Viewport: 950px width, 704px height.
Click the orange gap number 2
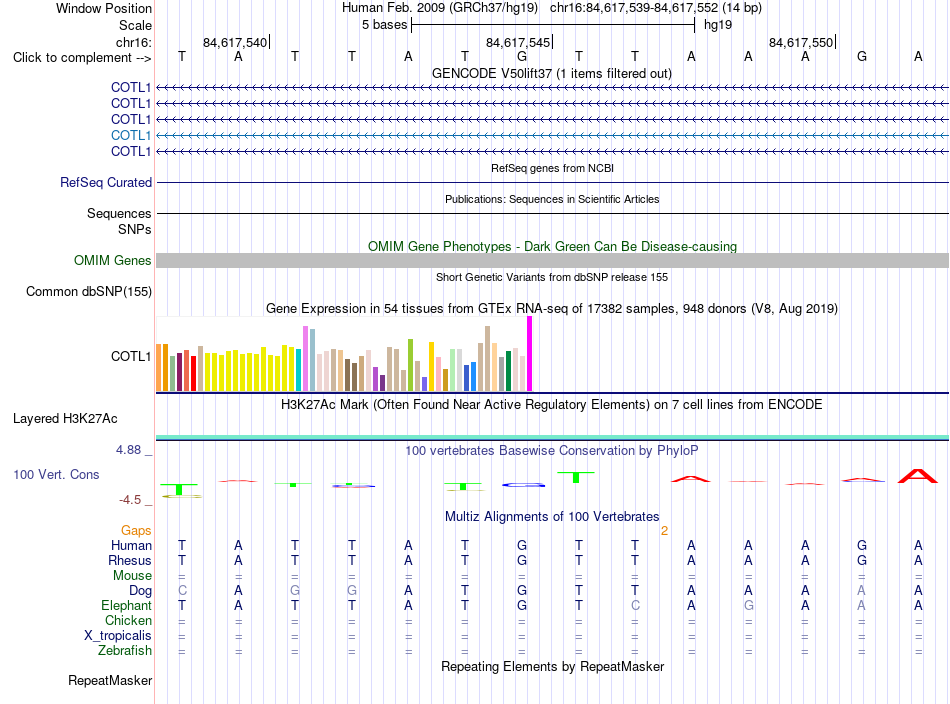pos(664,531)
